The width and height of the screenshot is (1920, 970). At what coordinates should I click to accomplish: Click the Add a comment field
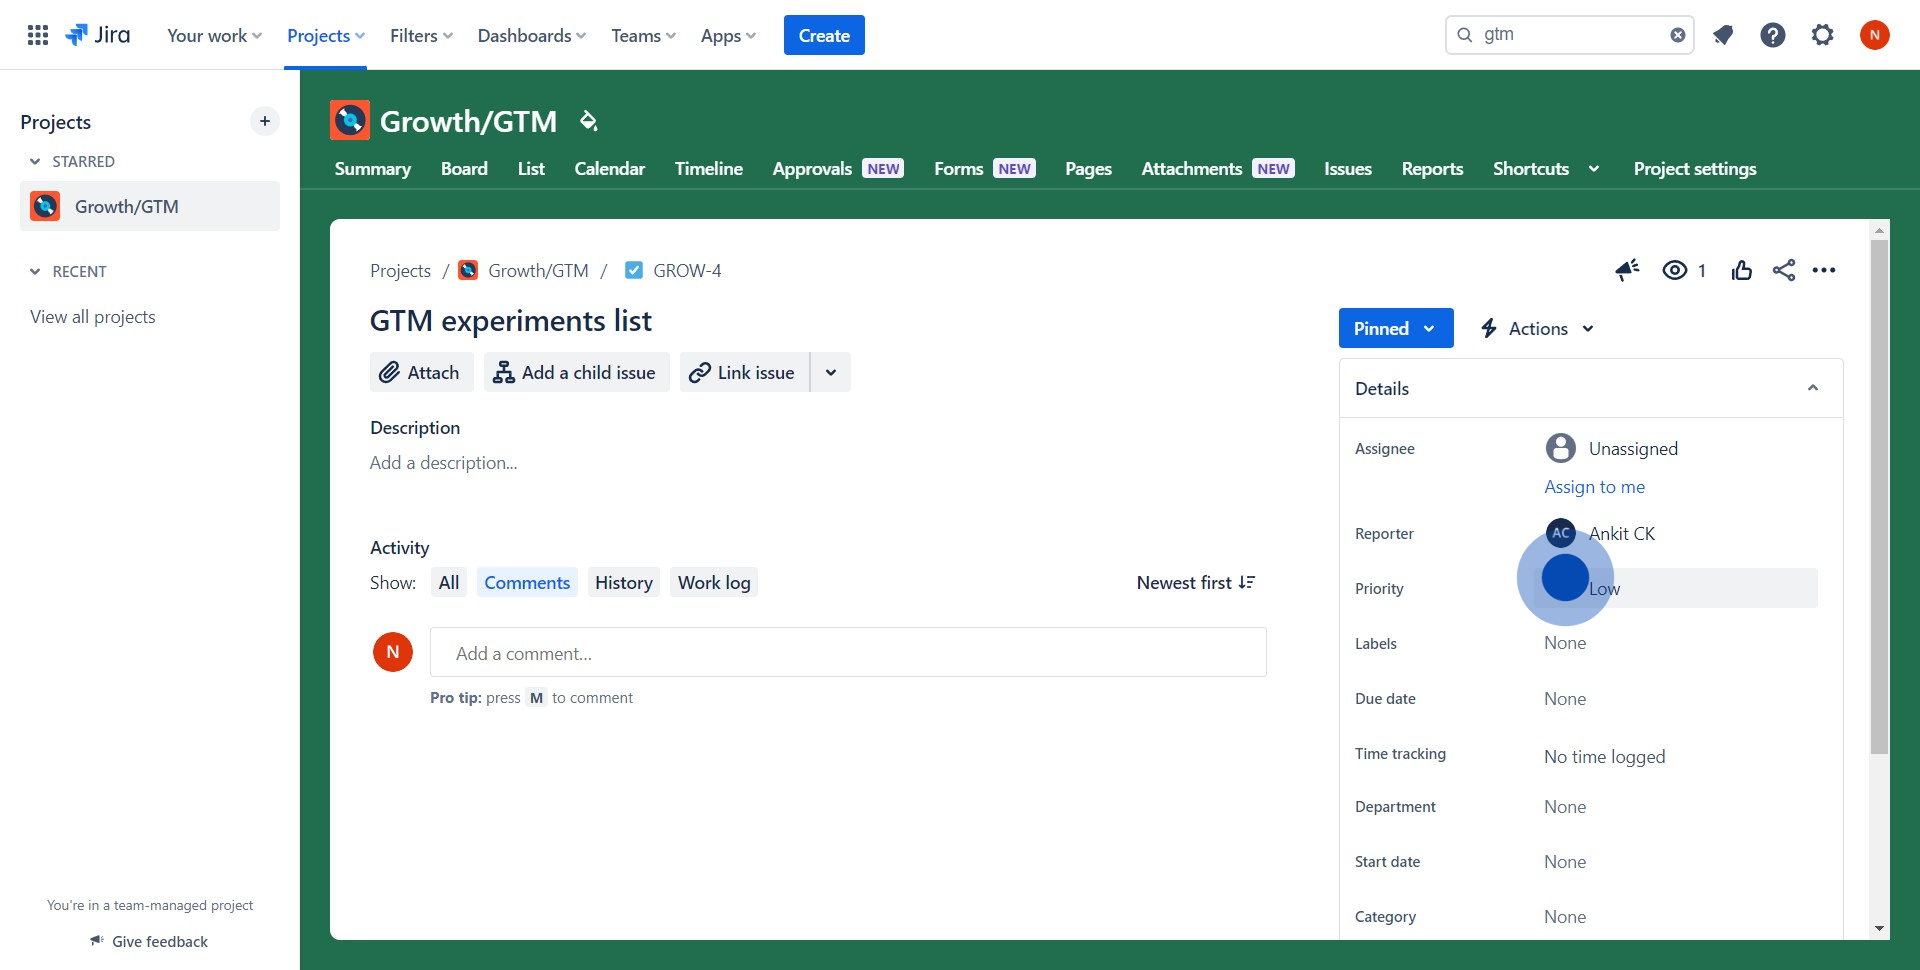click(x=848, y=652)
